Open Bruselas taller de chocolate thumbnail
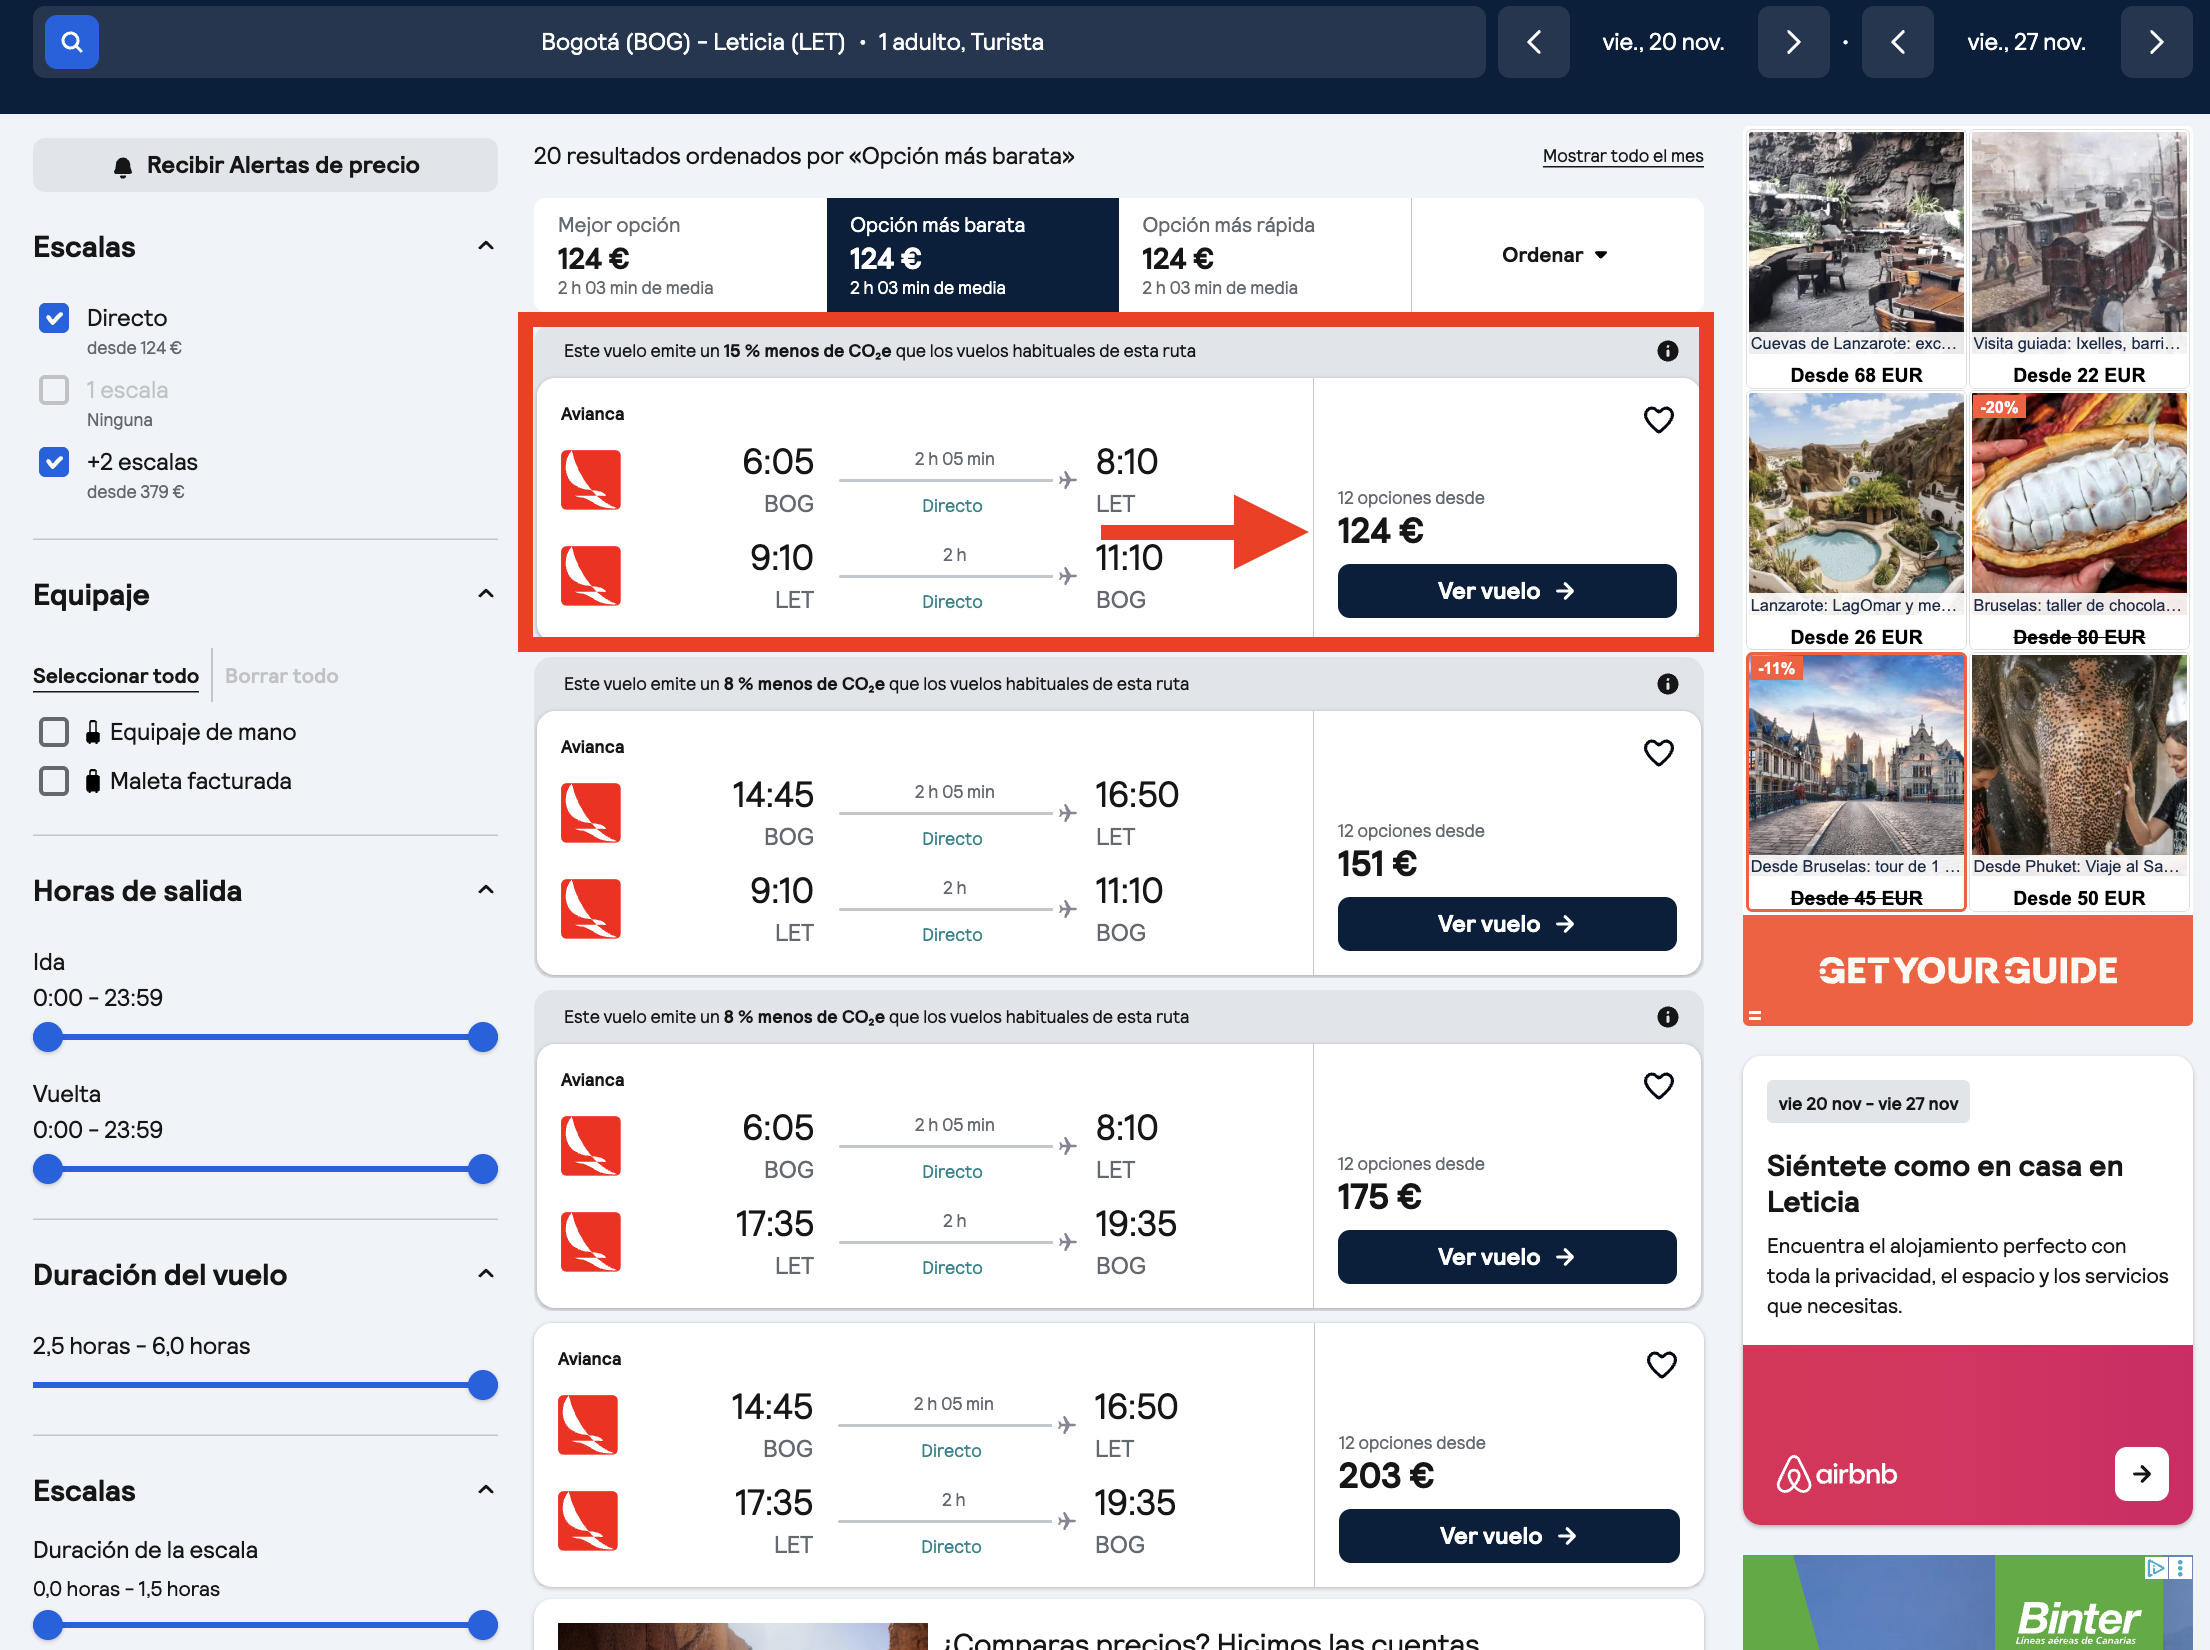The image size is (2210, 1650). (x=2079, y=494)
